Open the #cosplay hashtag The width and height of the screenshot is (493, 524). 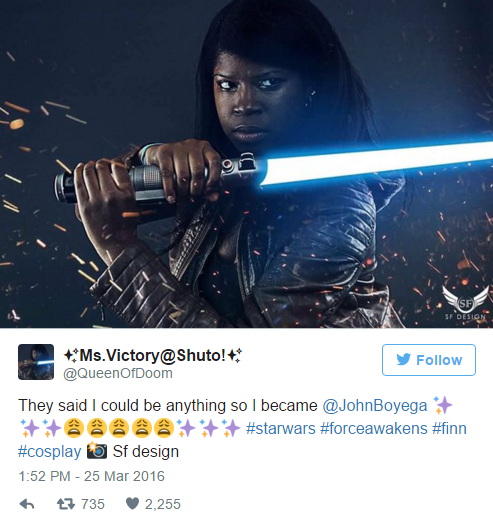[x=49, y=452]
